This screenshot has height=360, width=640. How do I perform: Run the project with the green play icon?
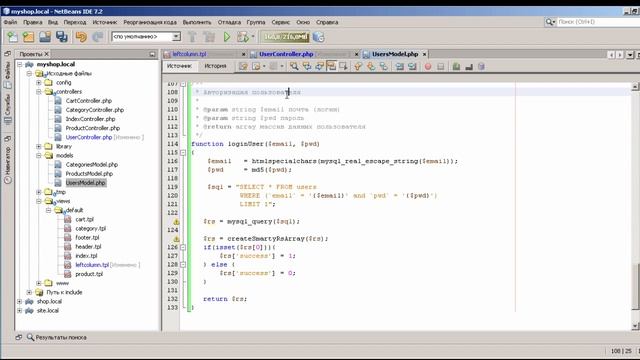pyautogui.click(x=227, y=37)
